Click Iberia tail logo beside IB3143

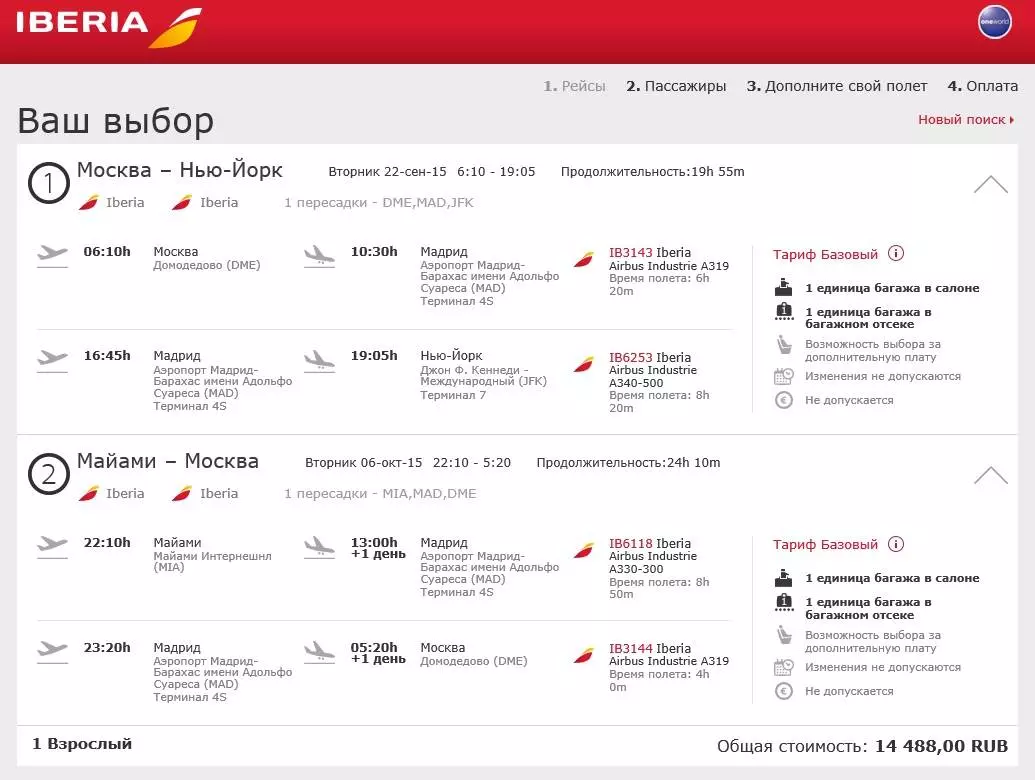584,259
